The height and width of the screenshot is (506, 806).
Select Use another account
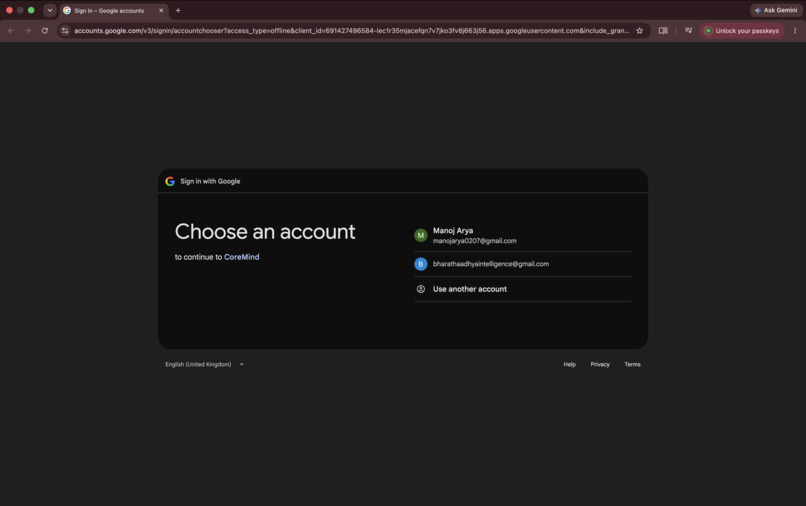[x=522, y=289]
